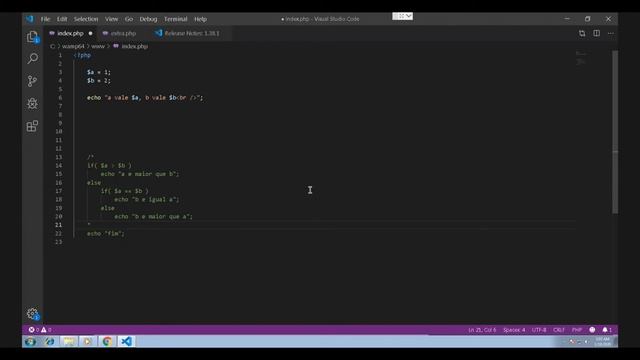Open the Windows Start button

point(30,342)
